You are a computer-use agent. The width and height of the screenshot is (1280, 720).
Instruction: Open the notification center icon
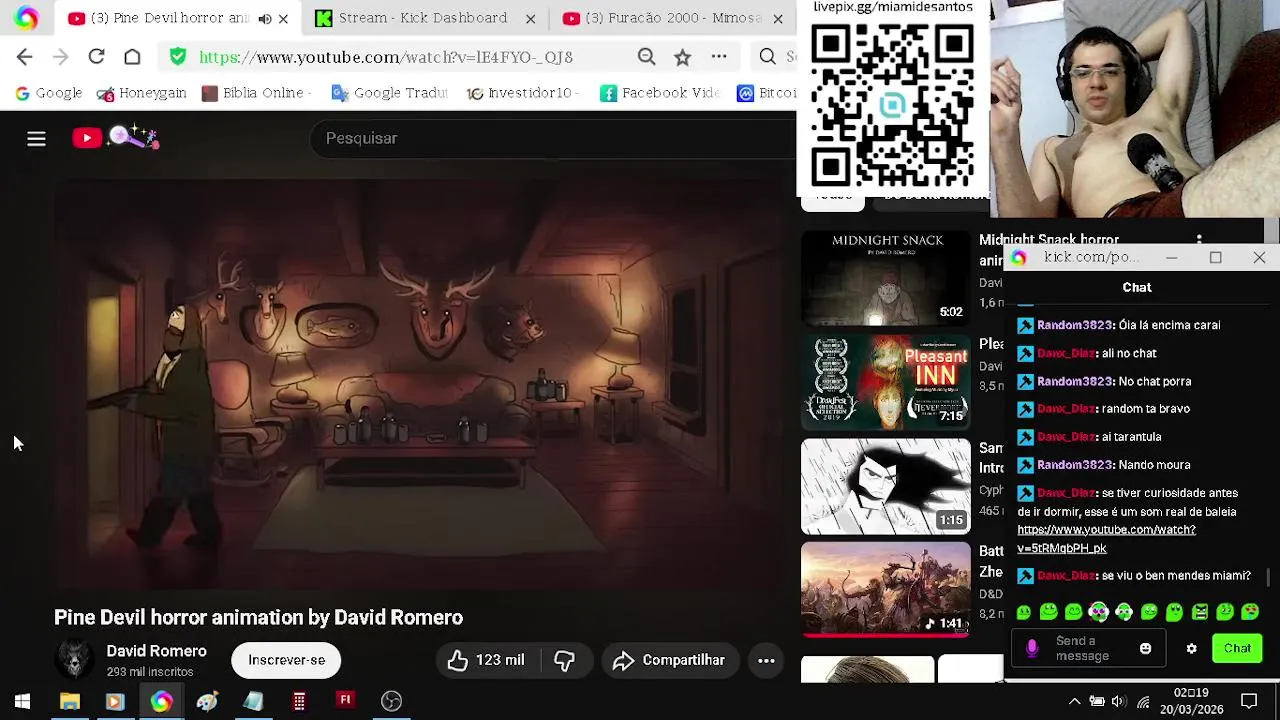[x=1249, y=702]
